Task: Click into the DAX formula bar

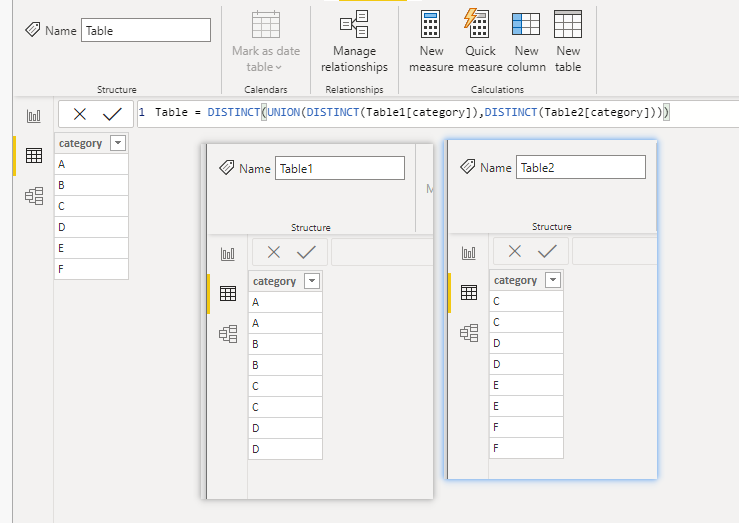Action: pos(438,113)
